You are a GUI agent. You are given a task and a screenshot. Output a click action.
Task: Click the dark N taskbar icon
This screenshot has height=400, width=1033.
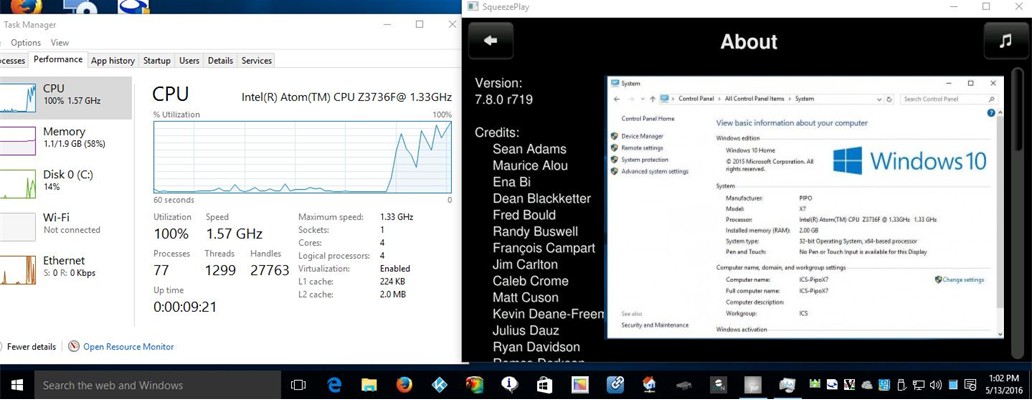point(717,385)
